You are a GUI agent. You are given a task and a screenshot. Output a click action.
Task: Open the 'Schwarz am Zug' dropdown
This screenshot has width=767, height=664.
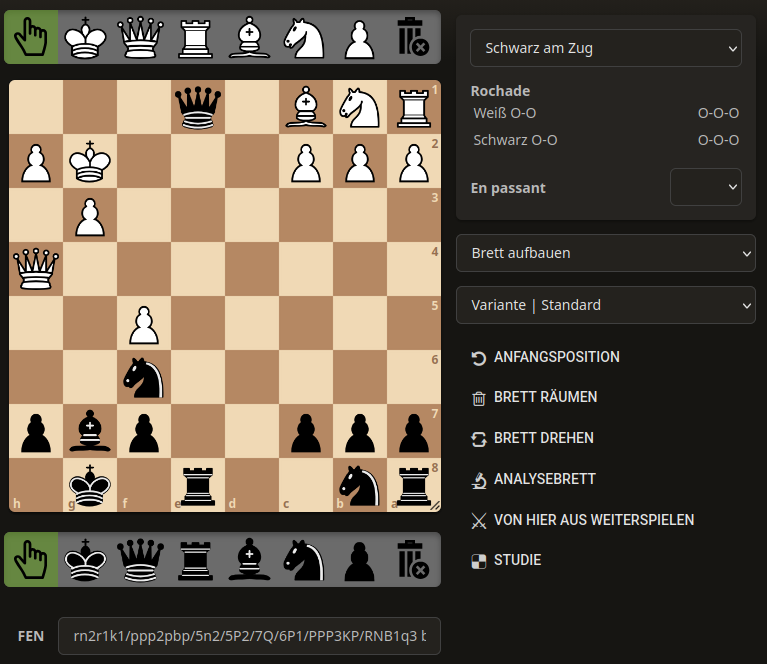click(x=606, y=47)
